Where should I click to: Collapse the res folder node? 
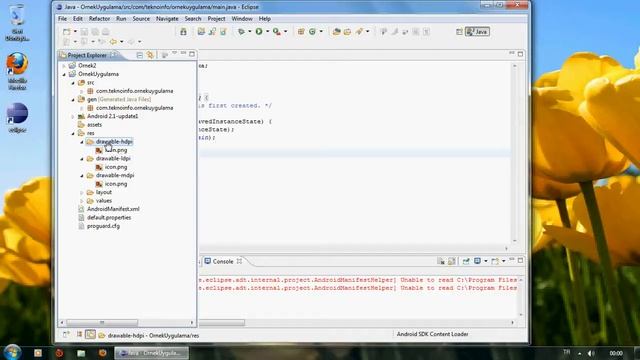pyautogui.click(x=73, y=133)
